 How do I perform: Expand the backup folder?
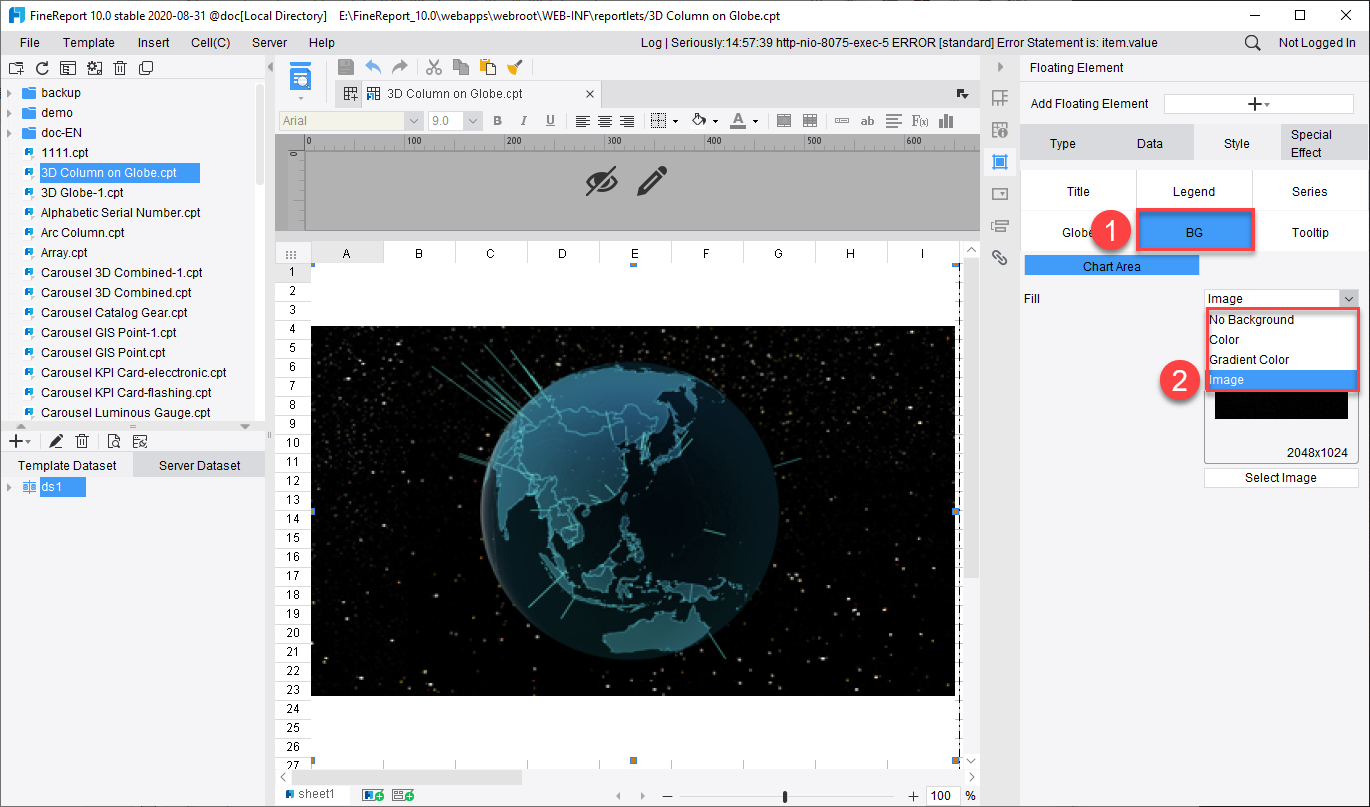(x=9, y=93)
